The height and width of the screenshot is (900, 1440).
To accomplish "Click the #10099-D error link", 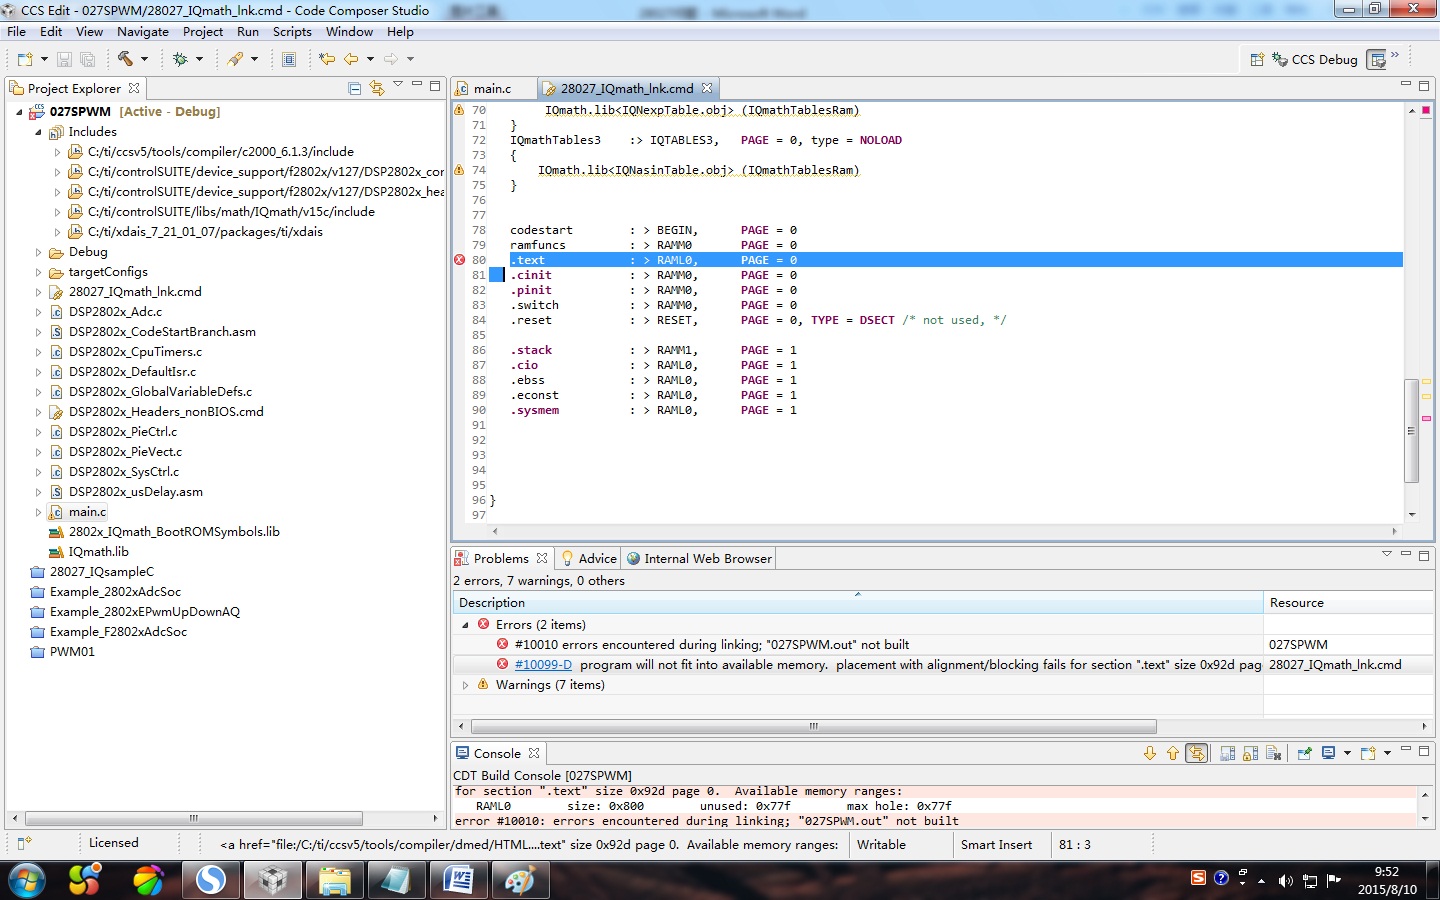I will (x=543, y=665).
